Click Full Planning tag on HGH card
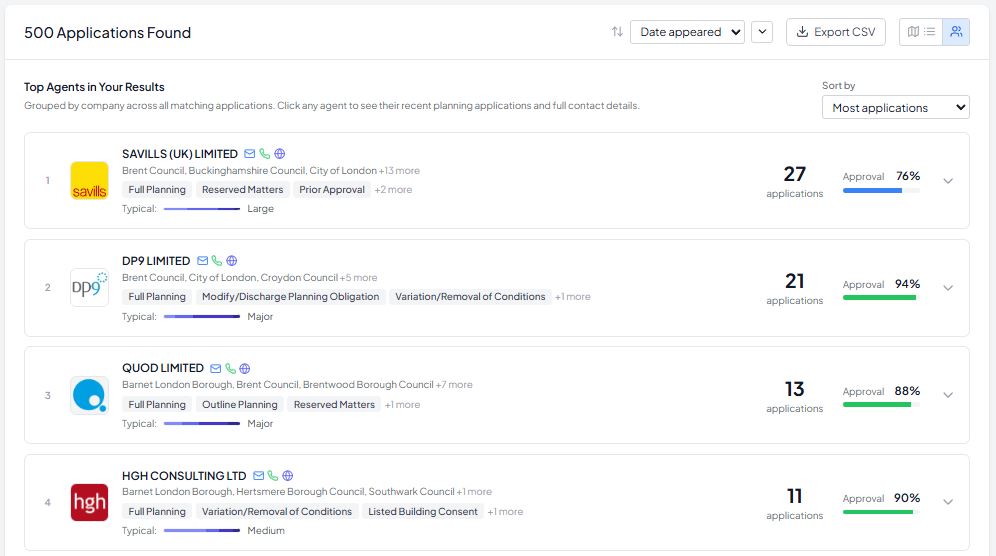The image size is (996, 556). pyautogui.click(x=157, y=512)
